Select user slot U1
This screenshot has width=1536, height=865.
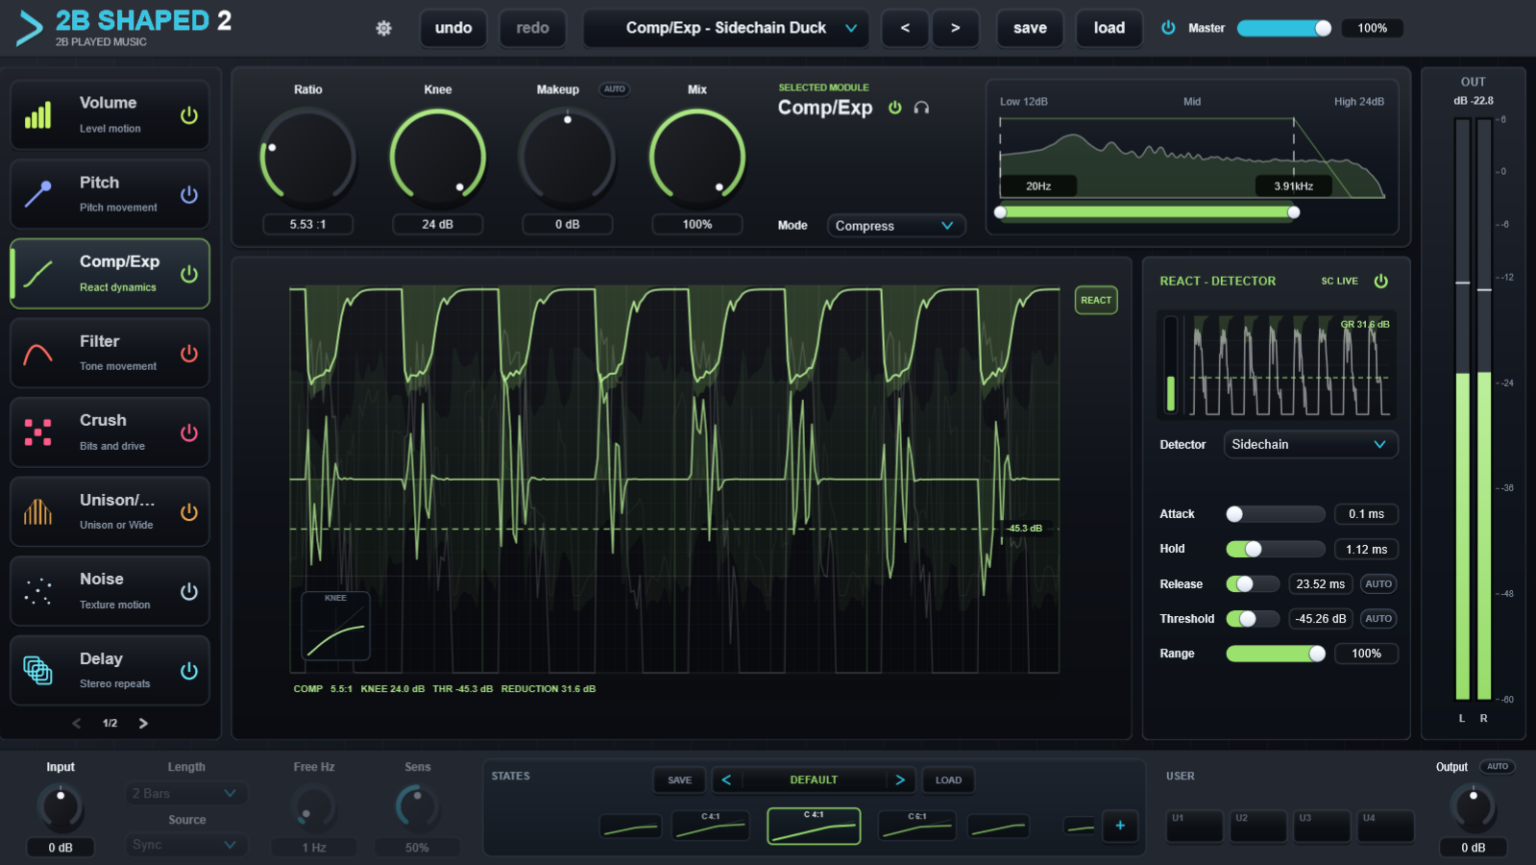(x=1194, y=826)
